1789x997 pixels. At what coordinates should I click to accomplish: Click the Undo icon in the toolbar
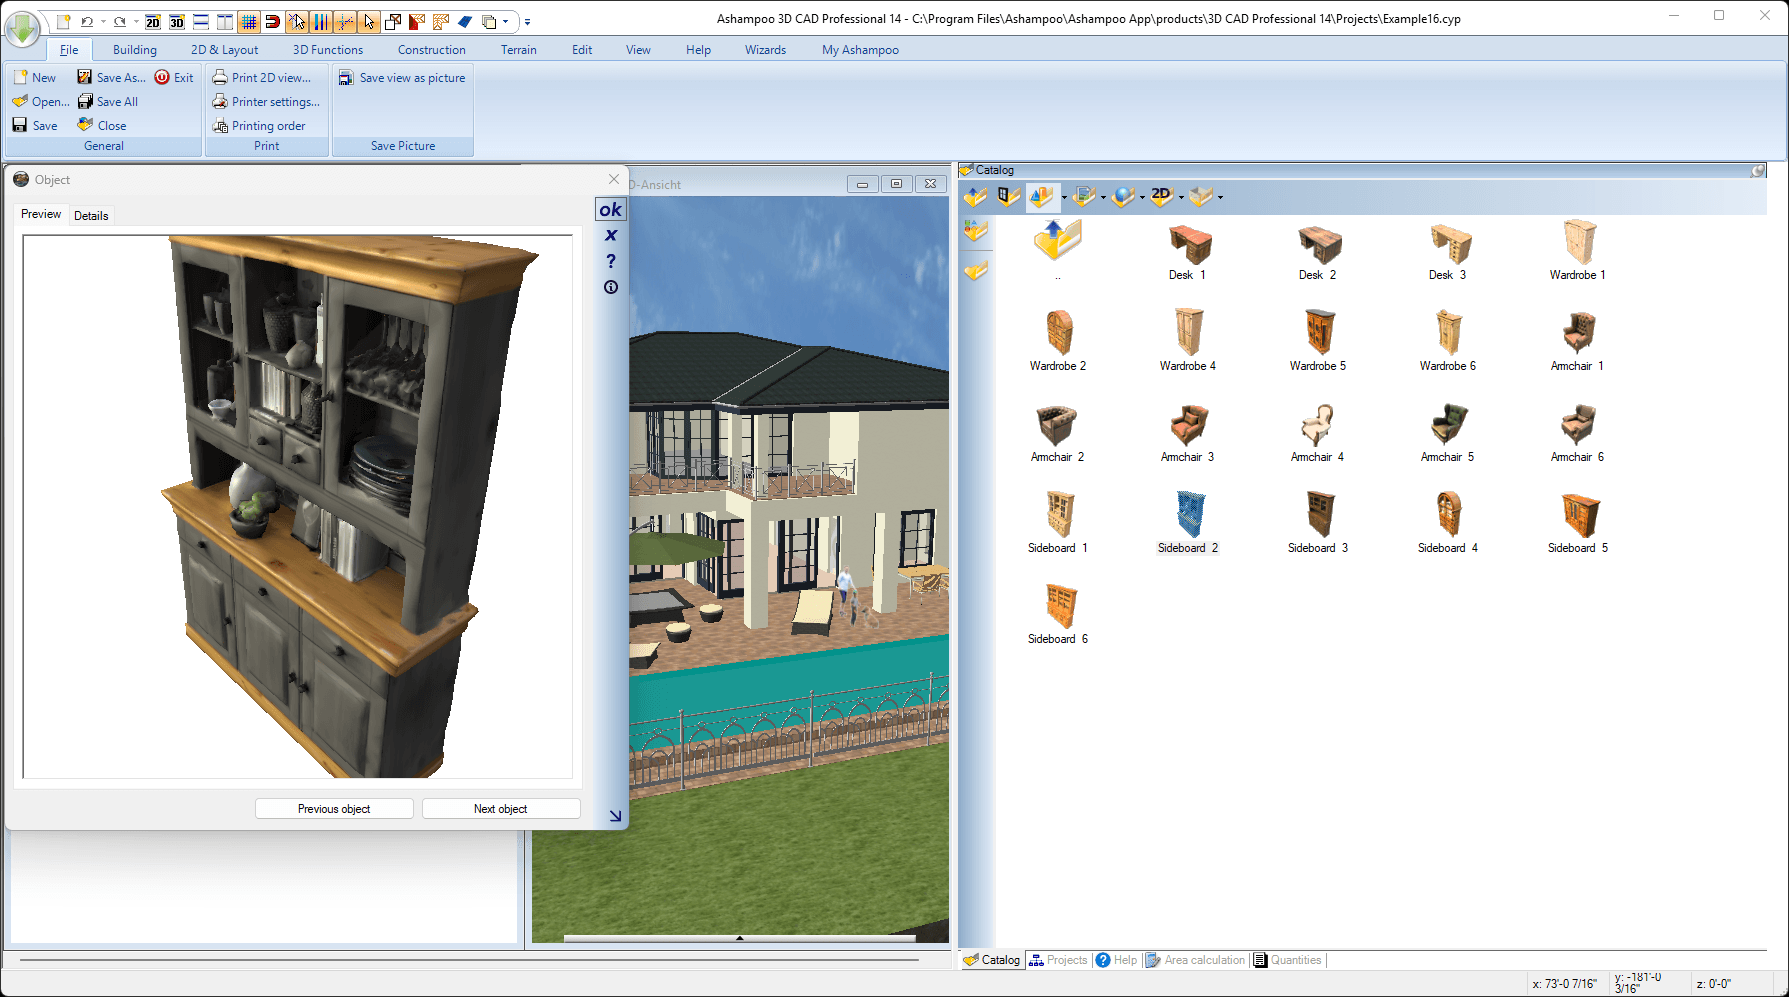88,21
